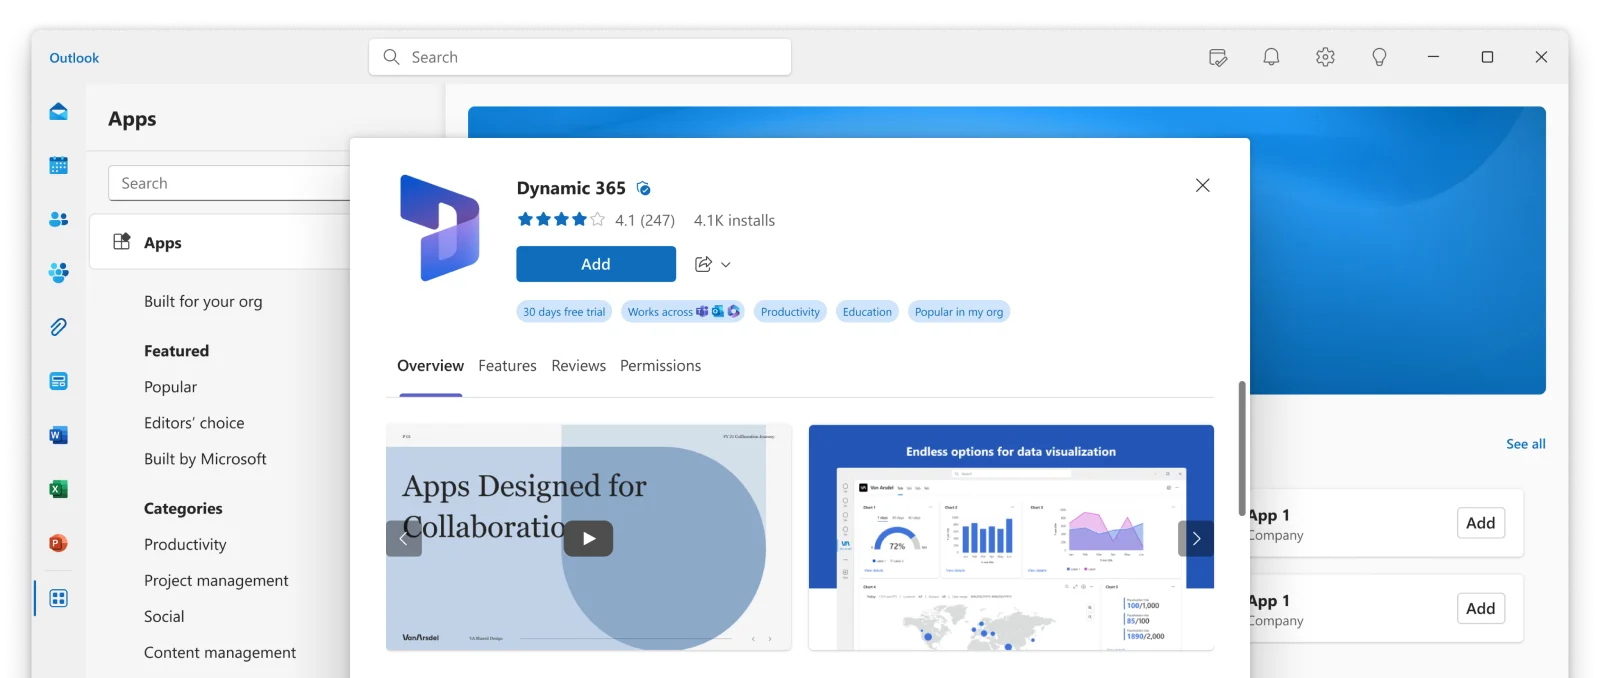Image resolution: width=1600 pixels, height=678 pixels.
Task: Switch to the Permissions tab
Action: [660, 366]
